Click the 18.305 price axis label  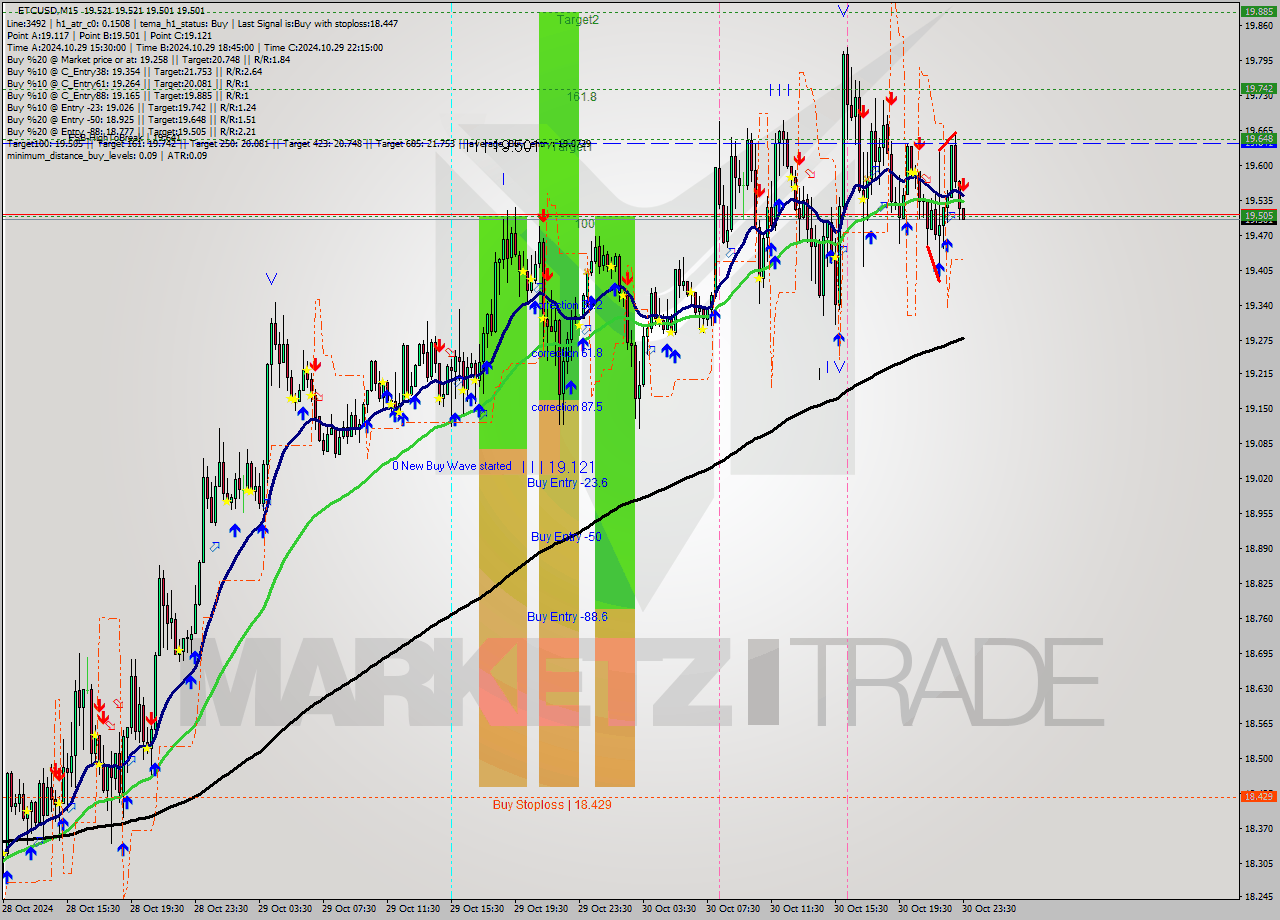pyautogui.click(x=1258, y=862)
